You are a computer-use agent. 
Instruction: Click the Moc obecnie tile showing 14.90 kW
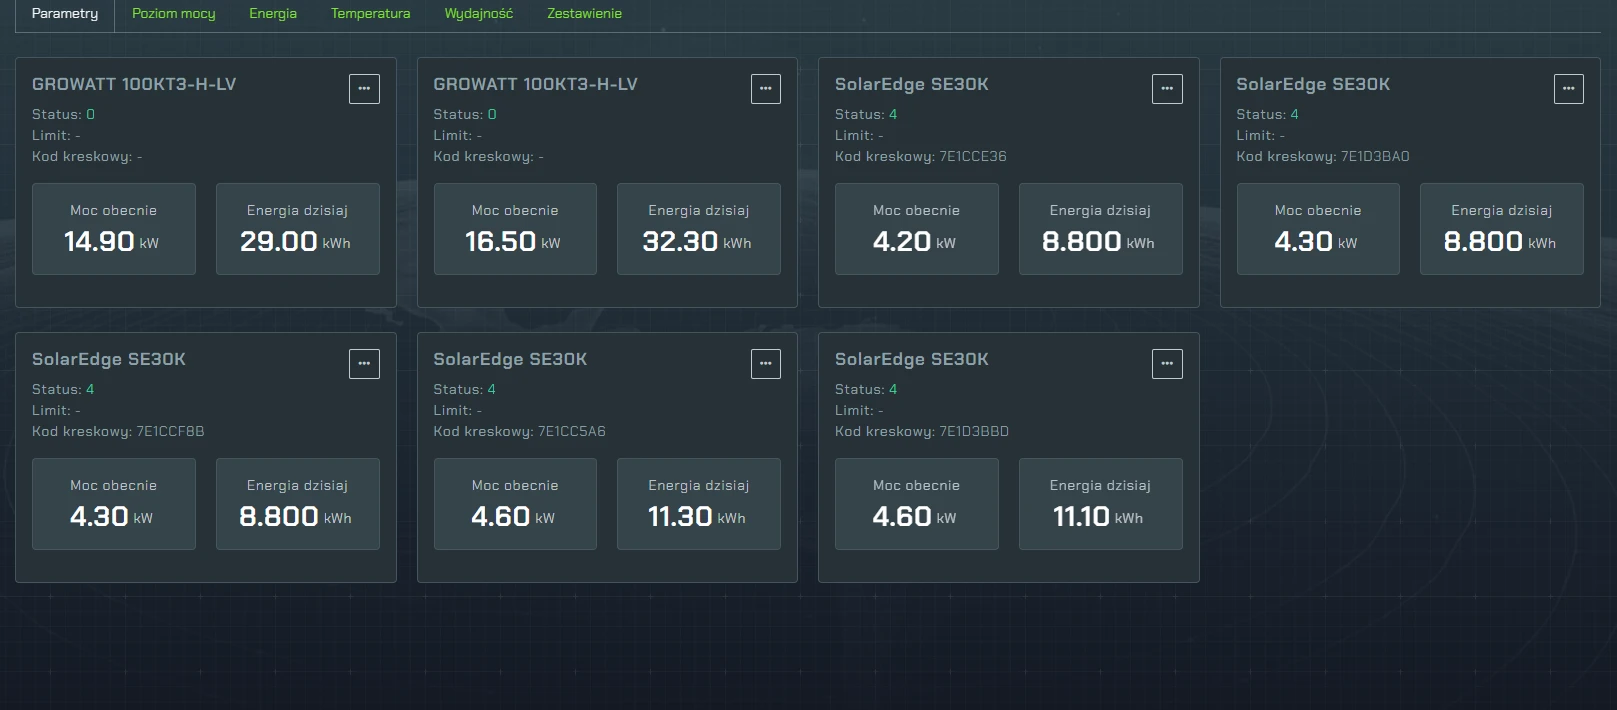(114, 229)
